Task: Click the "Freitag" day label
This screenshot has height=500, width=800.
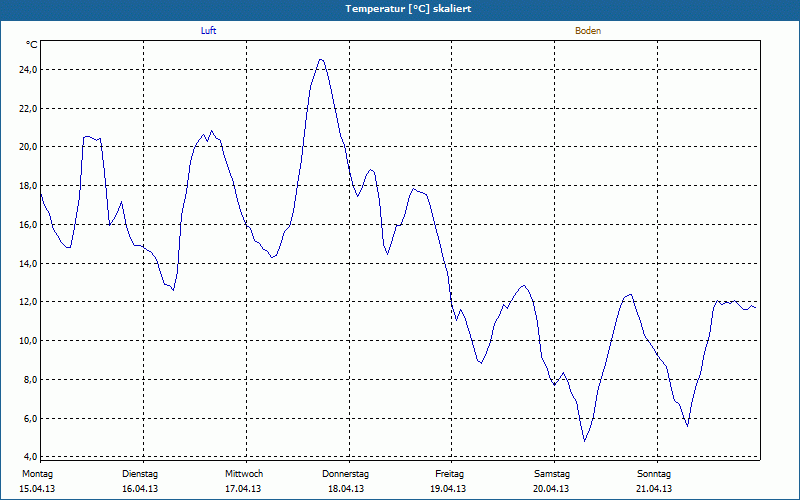Action: tap(449, 474)
